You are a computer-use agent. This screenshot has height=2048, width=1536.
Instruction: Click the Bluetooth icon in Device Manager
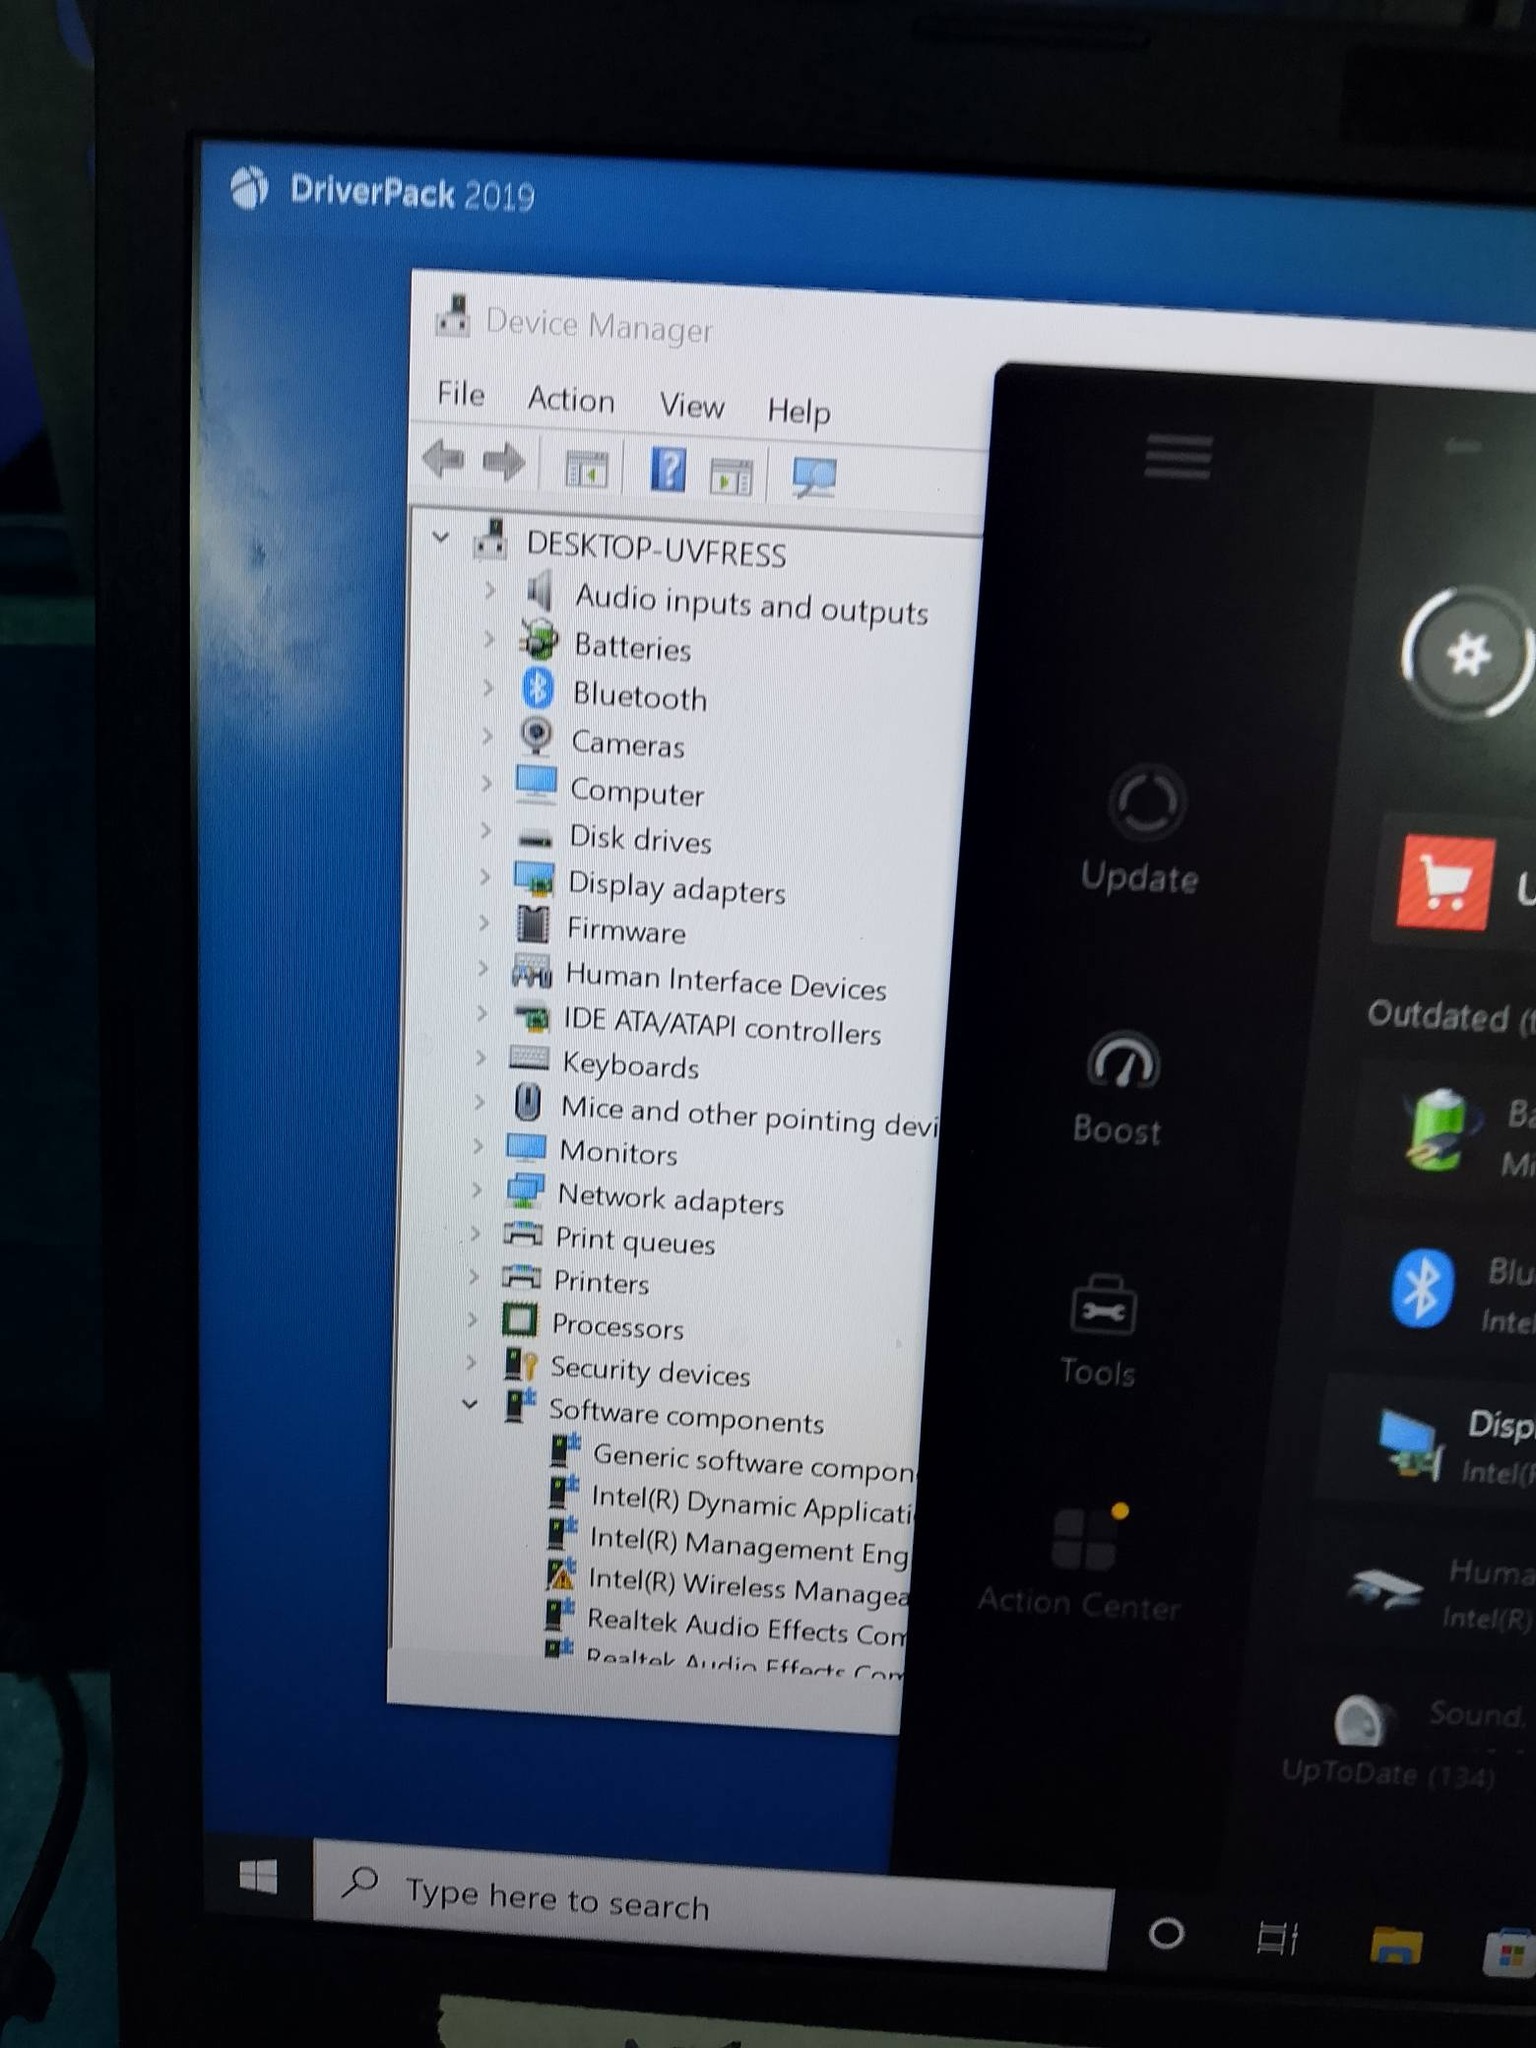pyautogui.click(x=538, y=688)
